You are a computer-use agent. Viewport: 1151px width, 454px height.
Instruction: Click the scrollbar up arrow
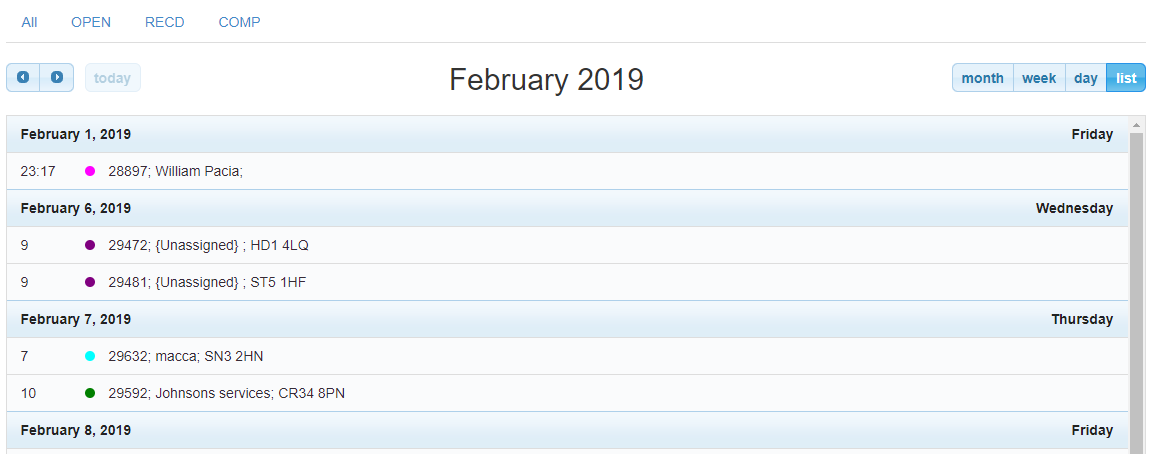coord(1136,124)
